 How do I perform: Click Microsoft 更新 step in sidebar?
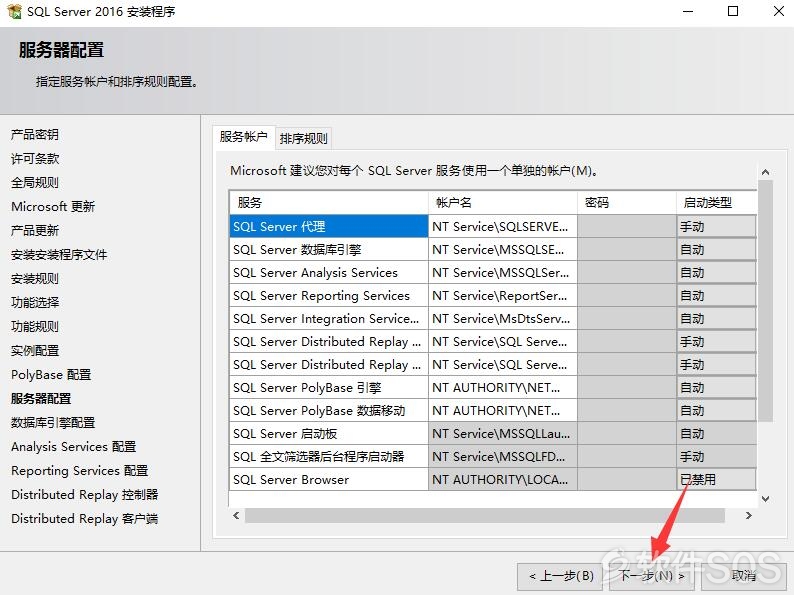click(53, 207)
